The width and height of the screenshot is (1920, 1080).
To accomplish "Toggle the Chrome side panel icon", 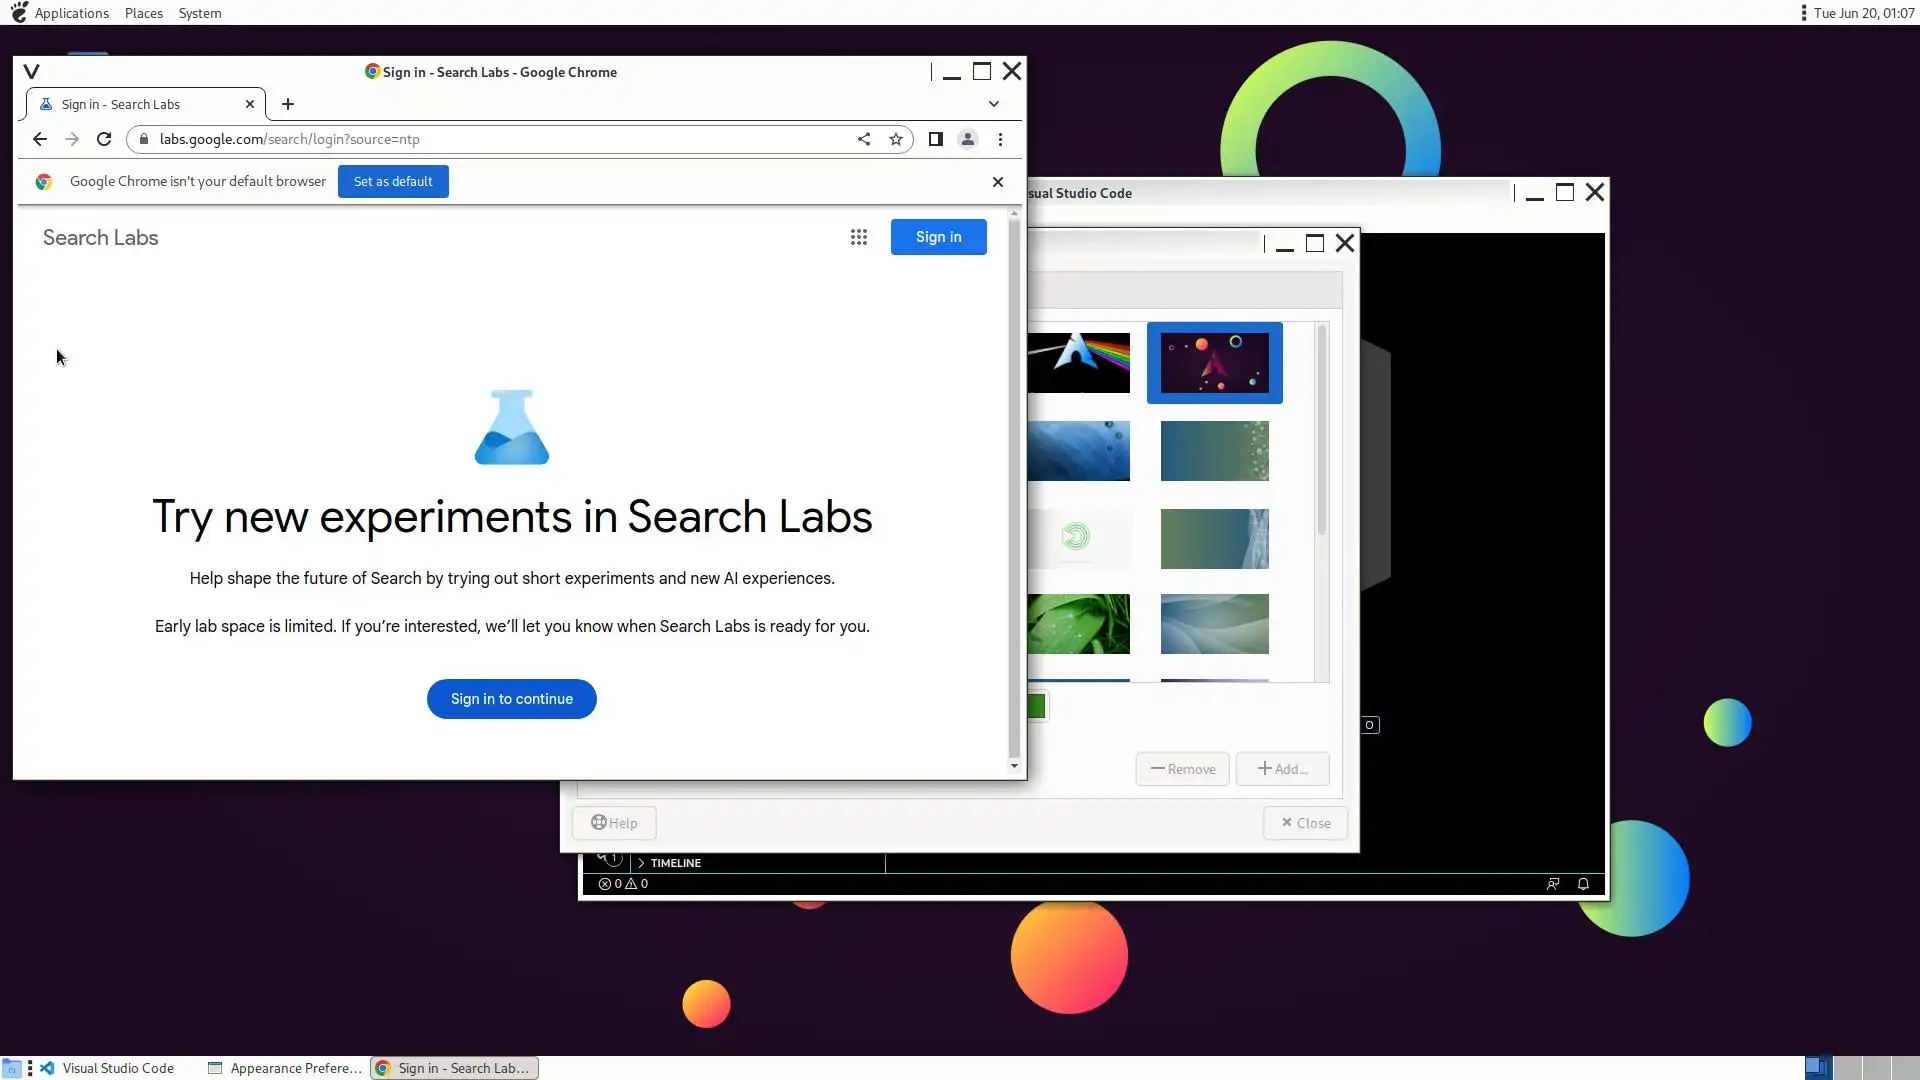I will pos(936,139).
